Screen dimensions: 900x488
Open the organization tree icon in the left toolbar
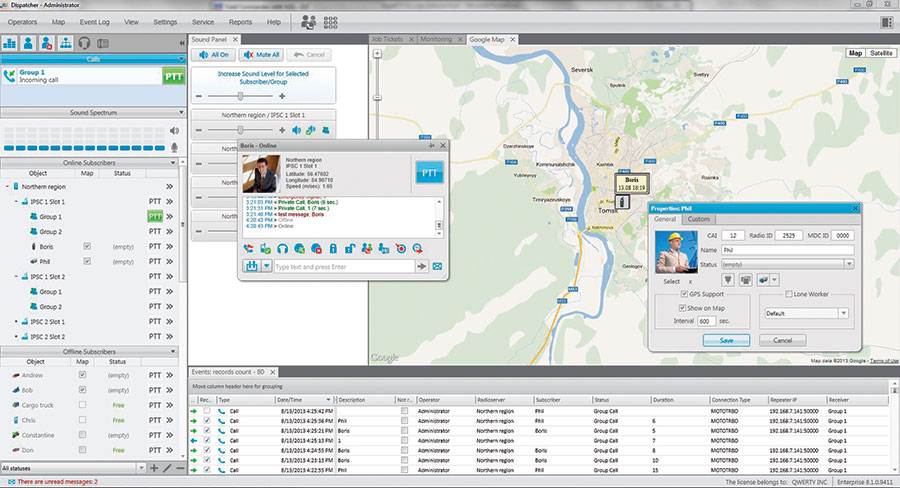(65, 43)
